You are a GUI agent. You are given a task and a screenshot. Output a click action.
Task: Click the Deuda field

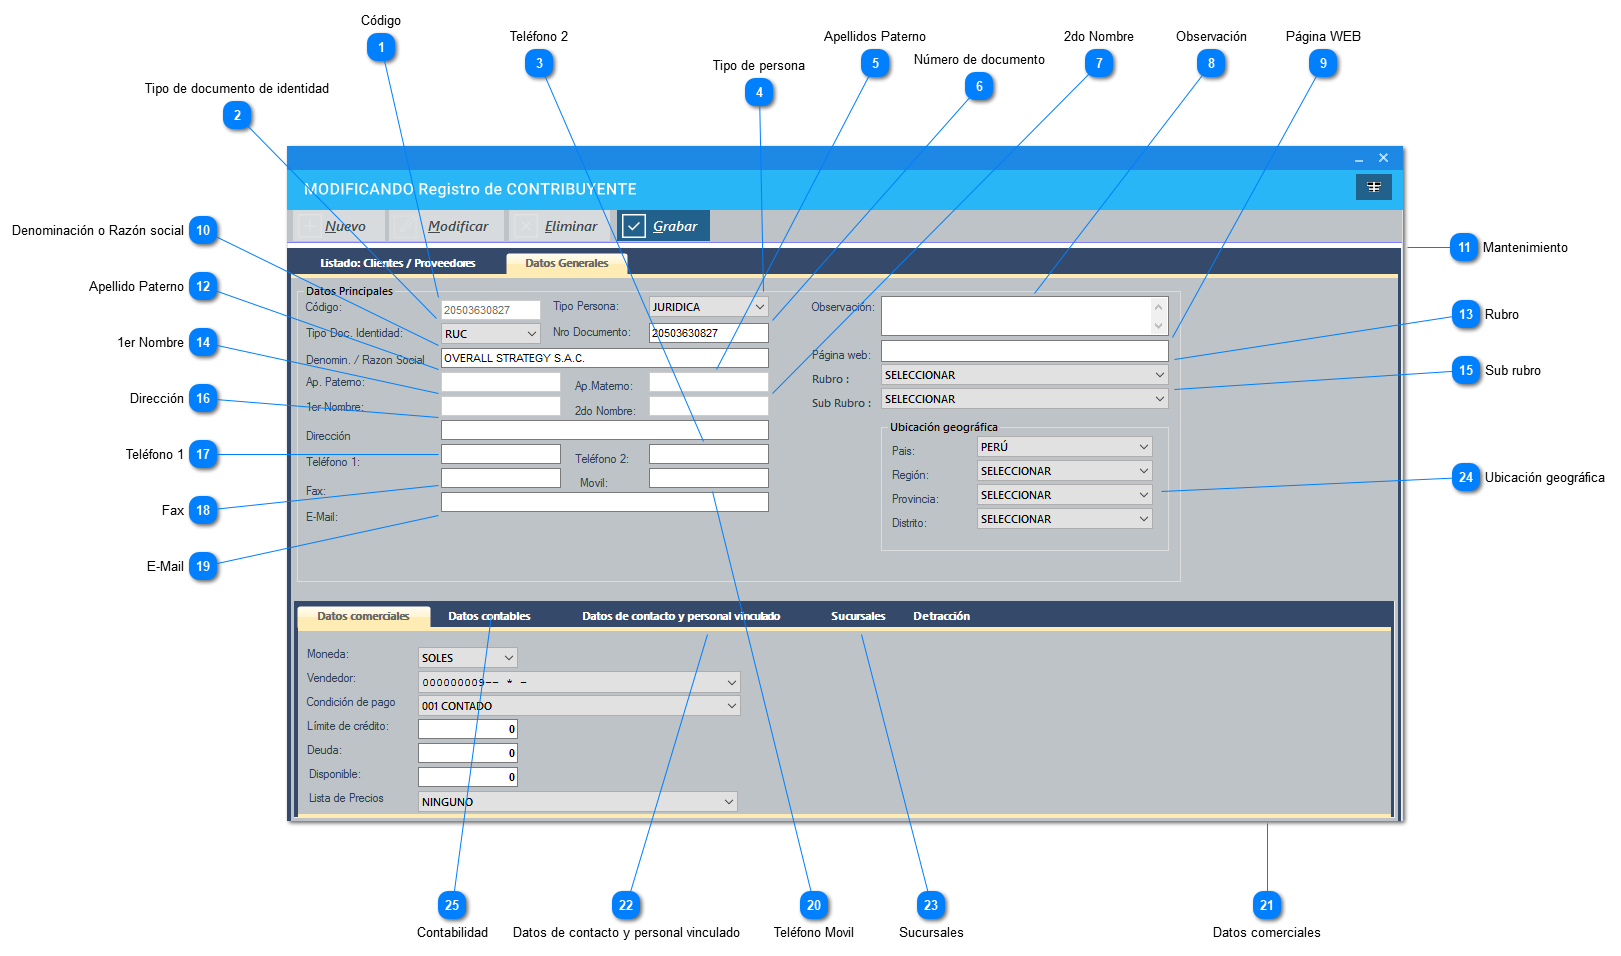point(468,753)
